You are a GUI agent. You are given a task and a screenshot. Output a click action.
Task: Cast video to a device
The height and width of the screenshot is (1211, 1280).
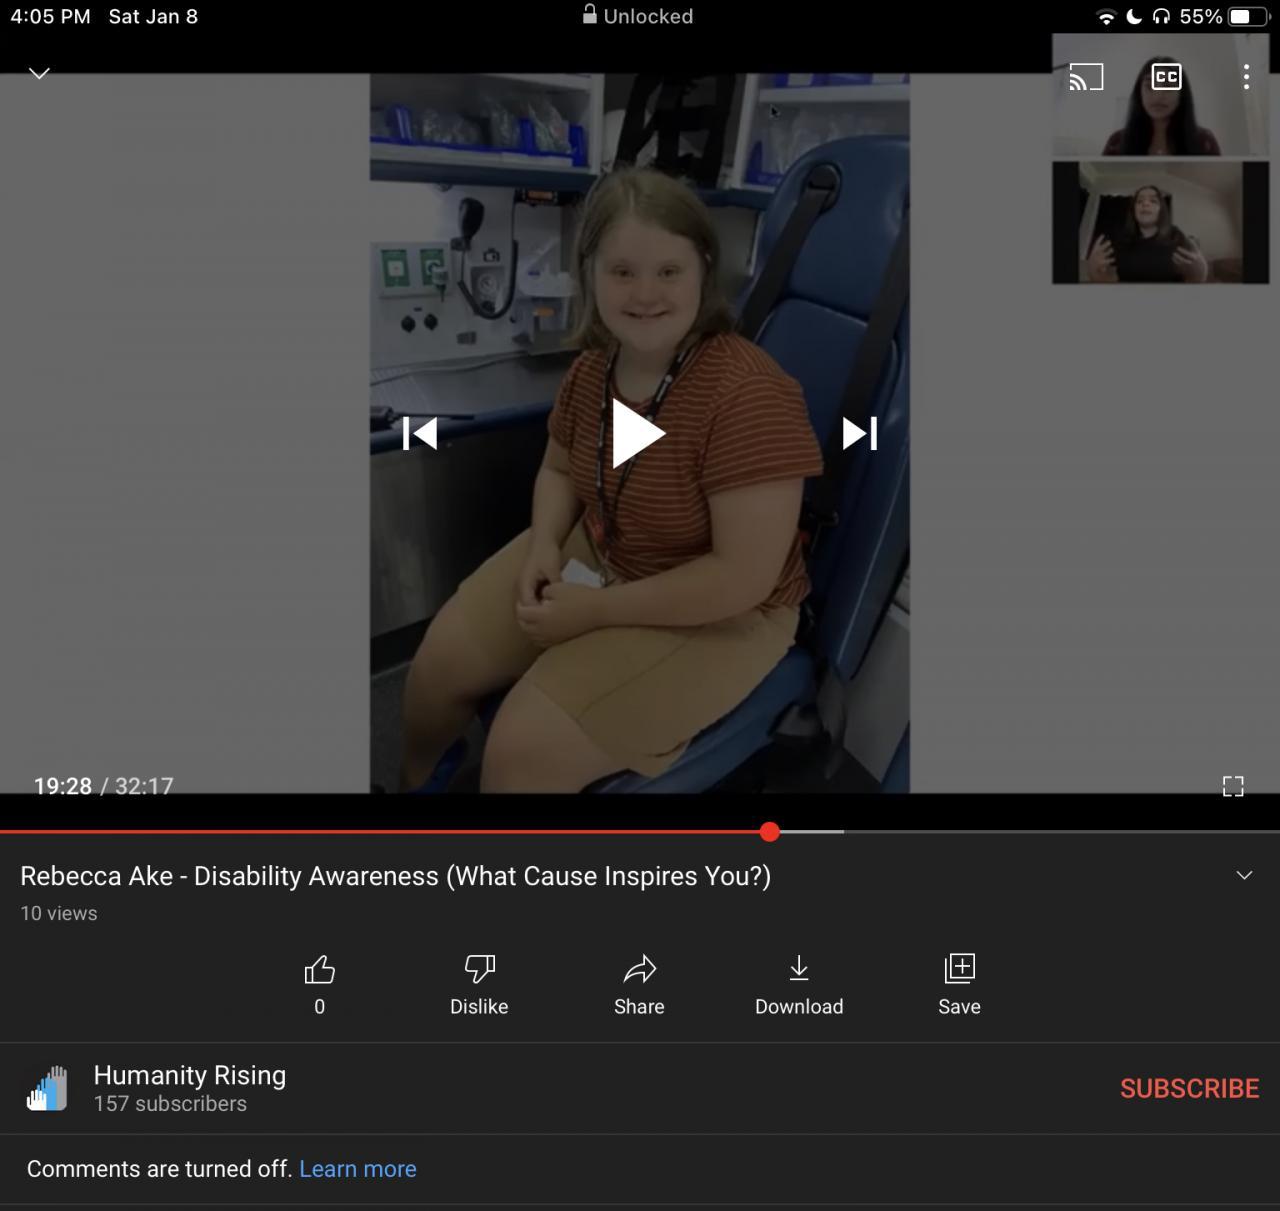coord(1086,77)
